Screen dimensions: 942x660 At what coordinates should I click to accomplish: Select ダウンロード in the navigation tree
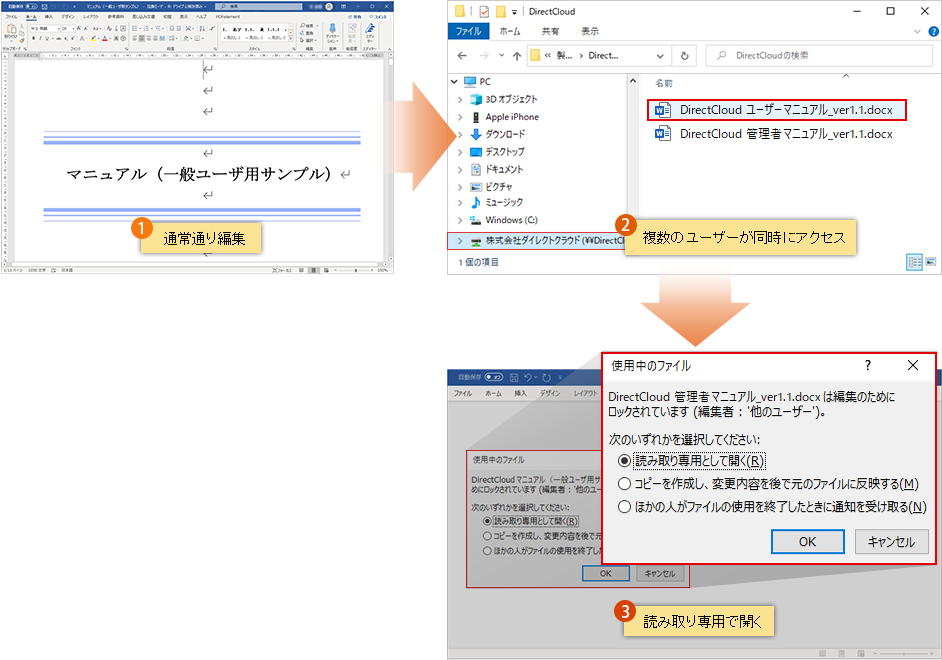pyautogui.click(x=505, y=134)
